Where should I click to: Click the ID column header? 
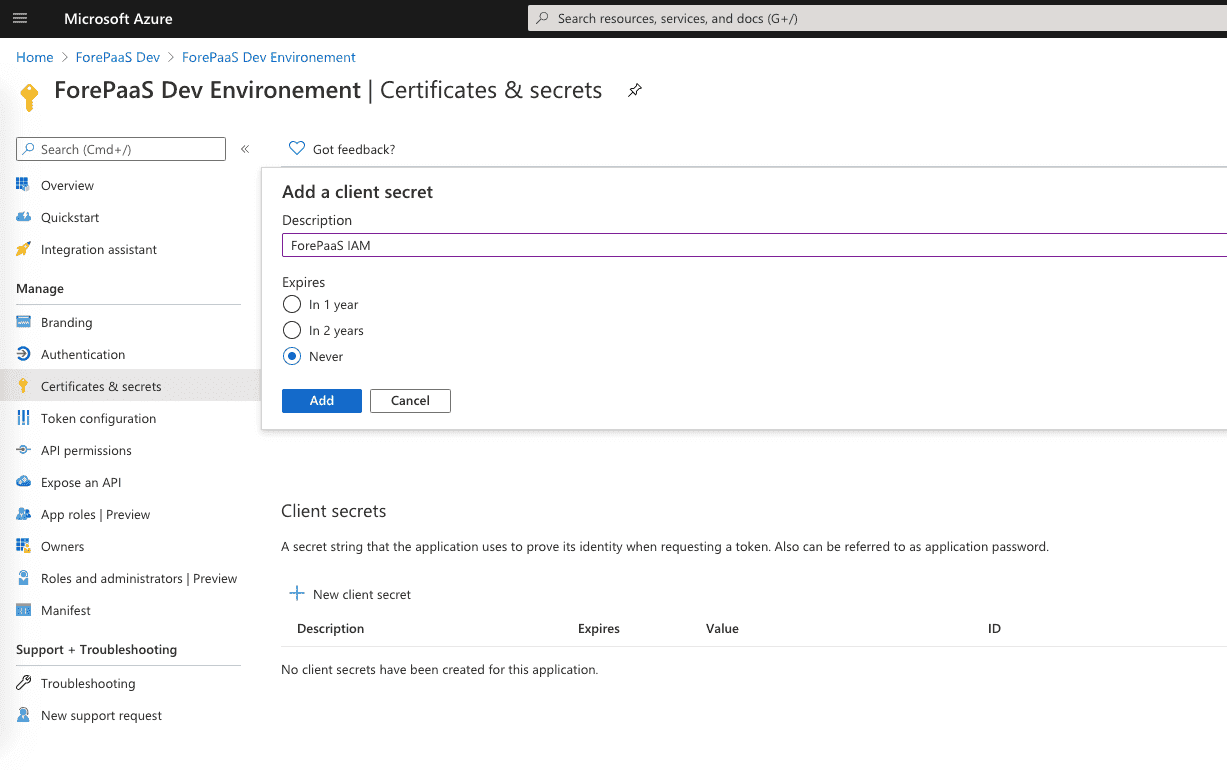click(x=994, y=629)
